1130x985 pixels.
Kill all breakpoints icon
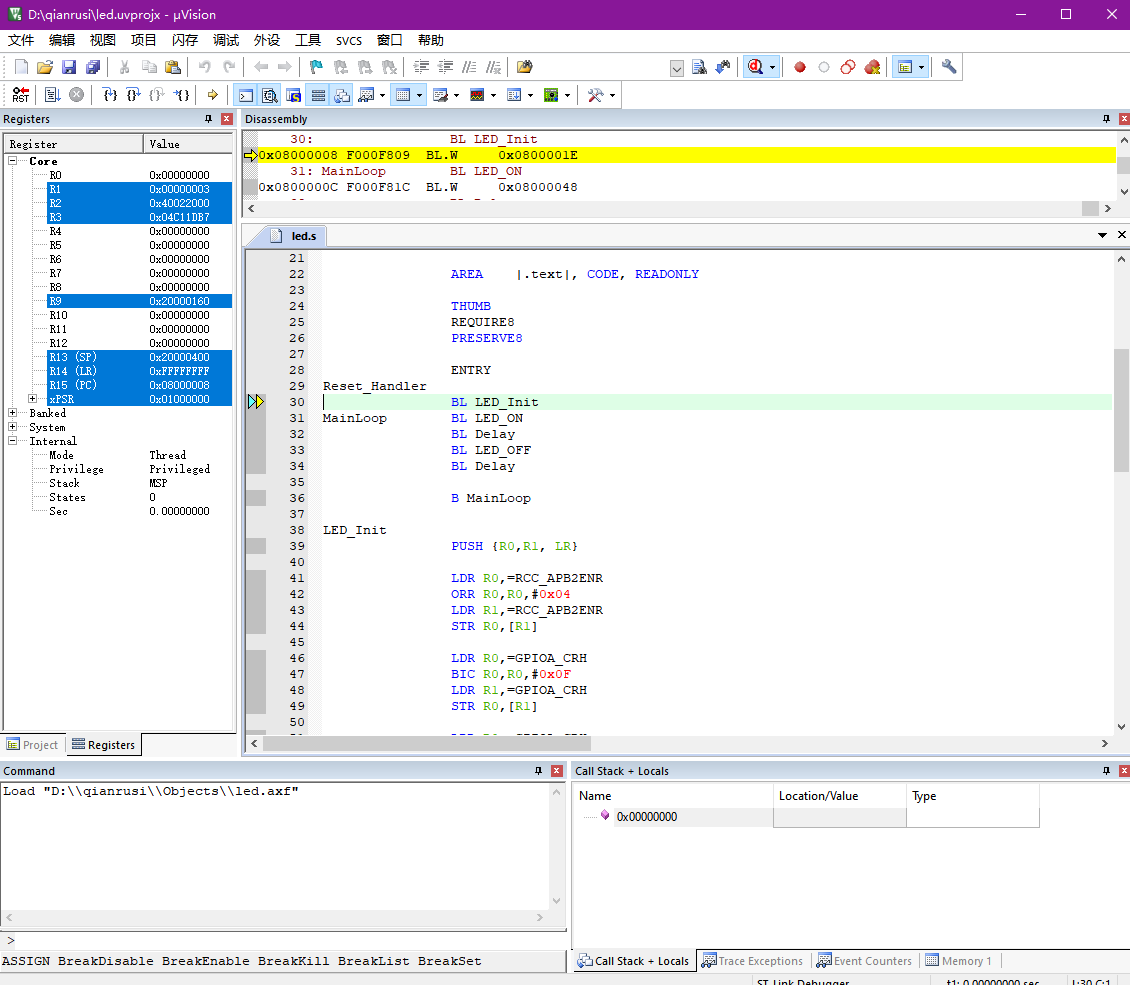point(872,67)
